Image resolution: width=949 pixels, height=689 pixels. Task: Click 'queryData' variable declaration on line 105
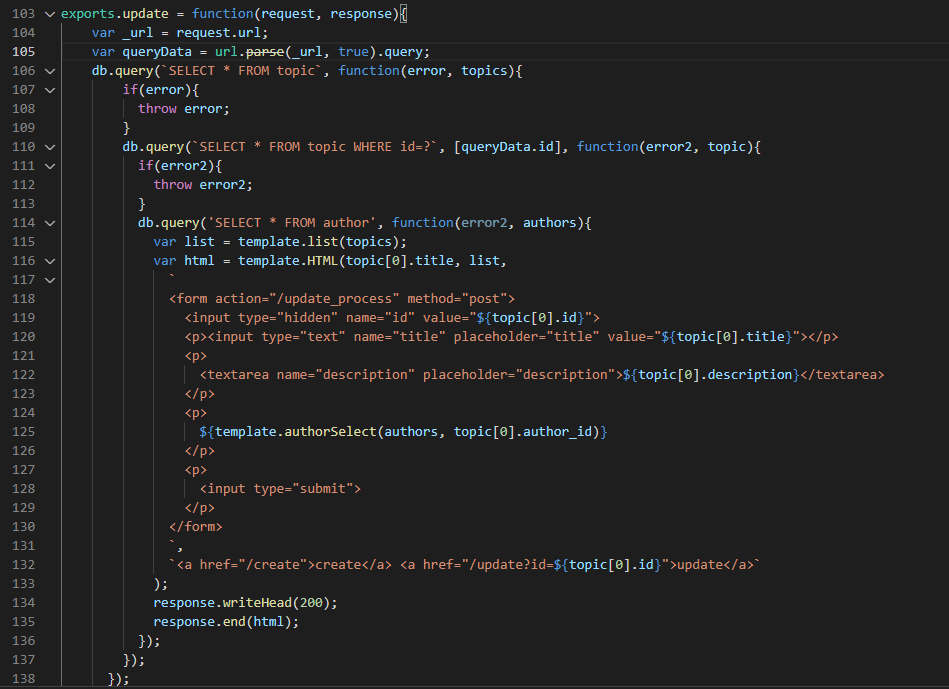coord(157,52)
